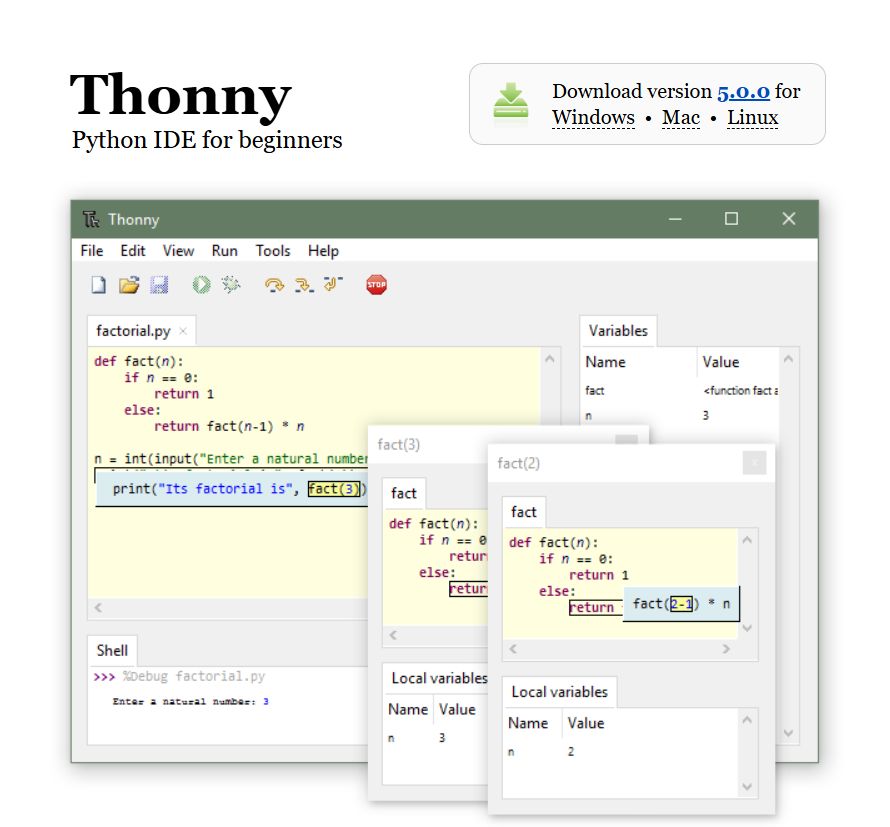Click the Variables panel scroll down arrow
This screenshot has width=890, height=827.
788,733
